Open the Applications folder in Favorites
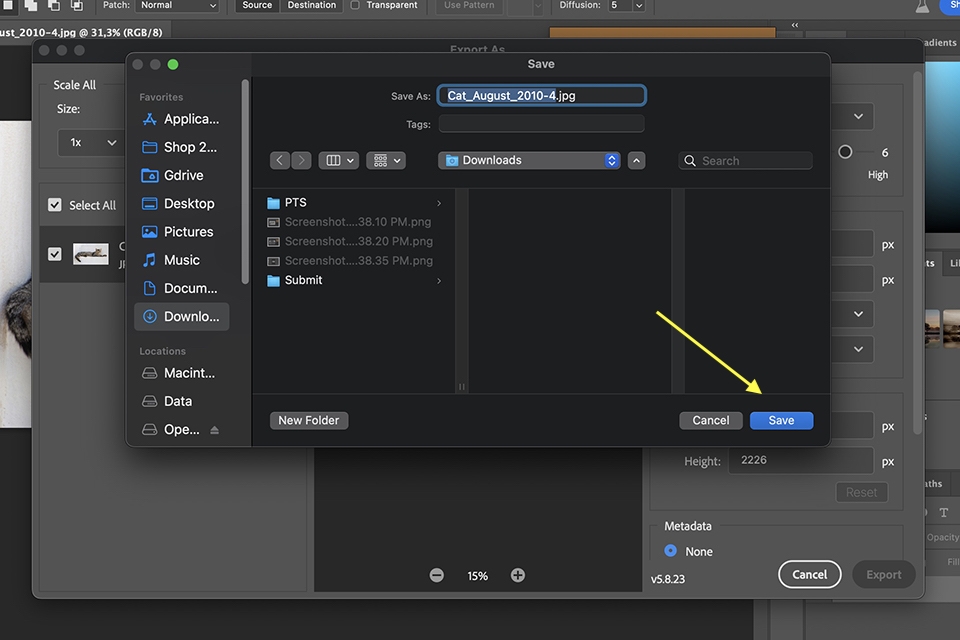The image size is (960, 640). 181,119
